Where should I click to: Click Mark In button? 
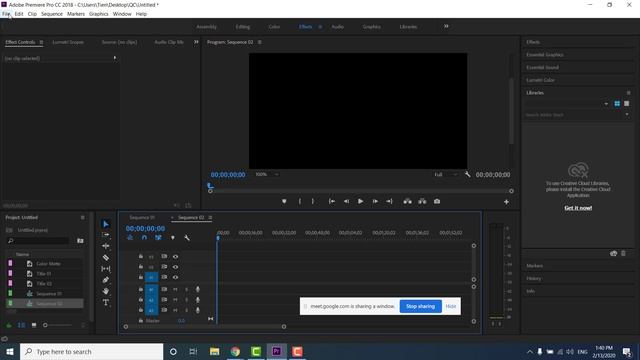[x=300, y=201]
